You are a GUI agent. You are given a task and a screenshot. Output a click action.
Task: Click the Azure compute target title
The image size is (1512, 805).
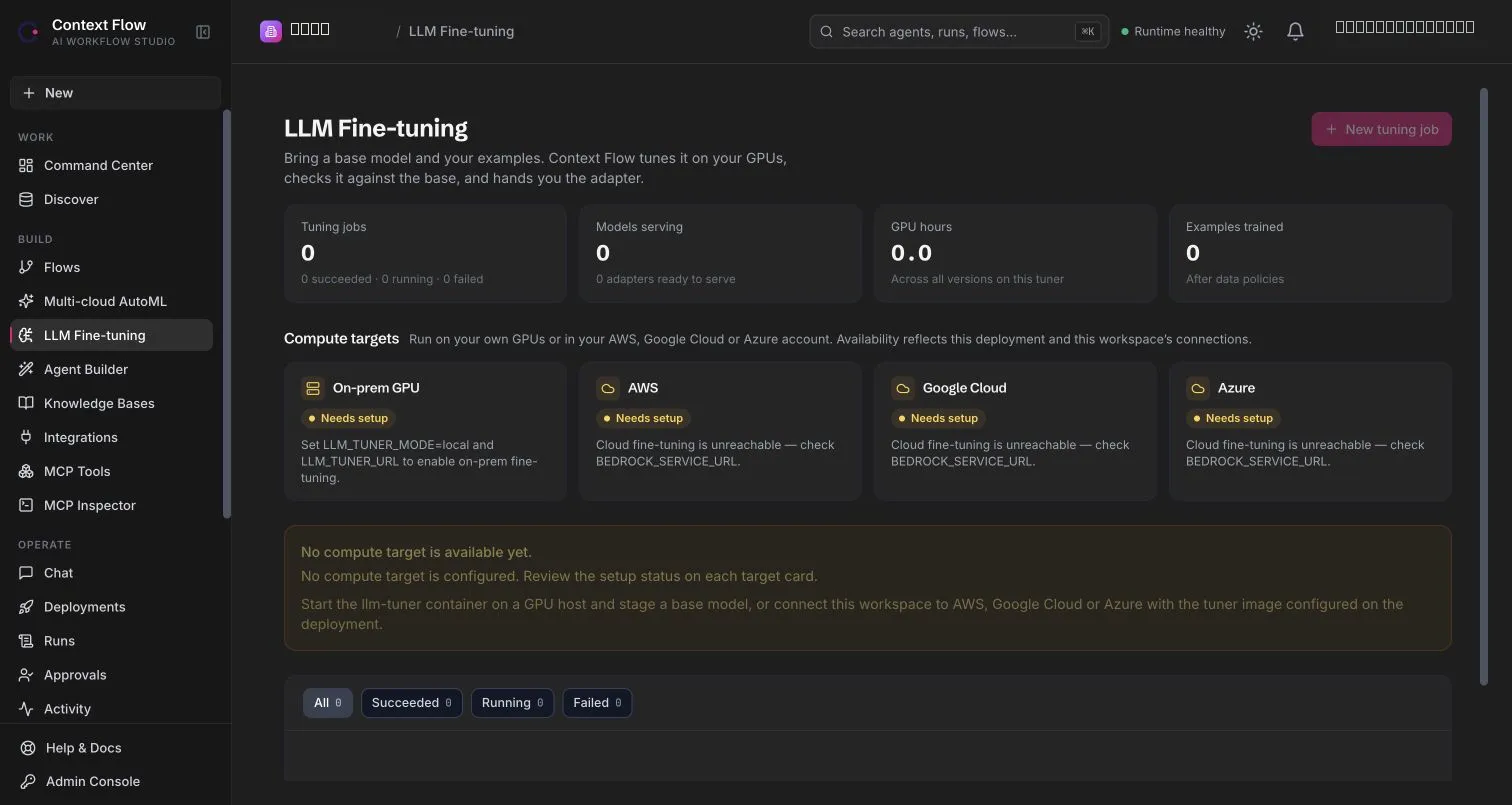pos(1236,388)
